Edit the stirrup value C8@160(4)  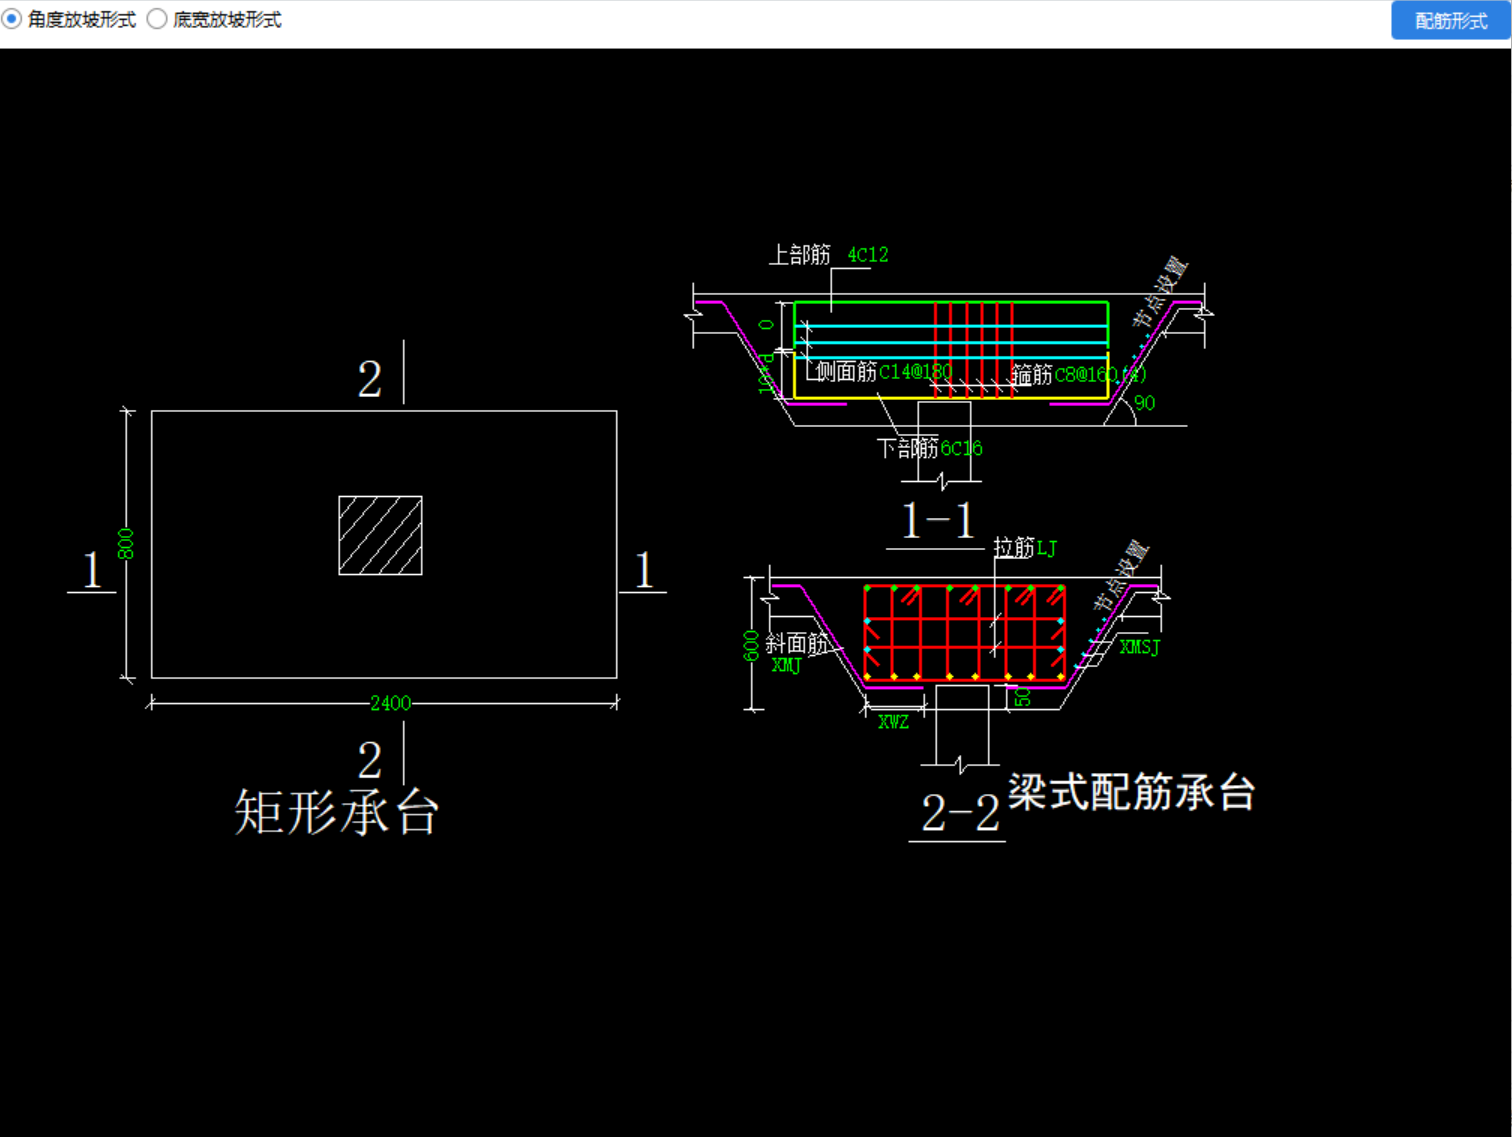click(x=1100, y=375)
